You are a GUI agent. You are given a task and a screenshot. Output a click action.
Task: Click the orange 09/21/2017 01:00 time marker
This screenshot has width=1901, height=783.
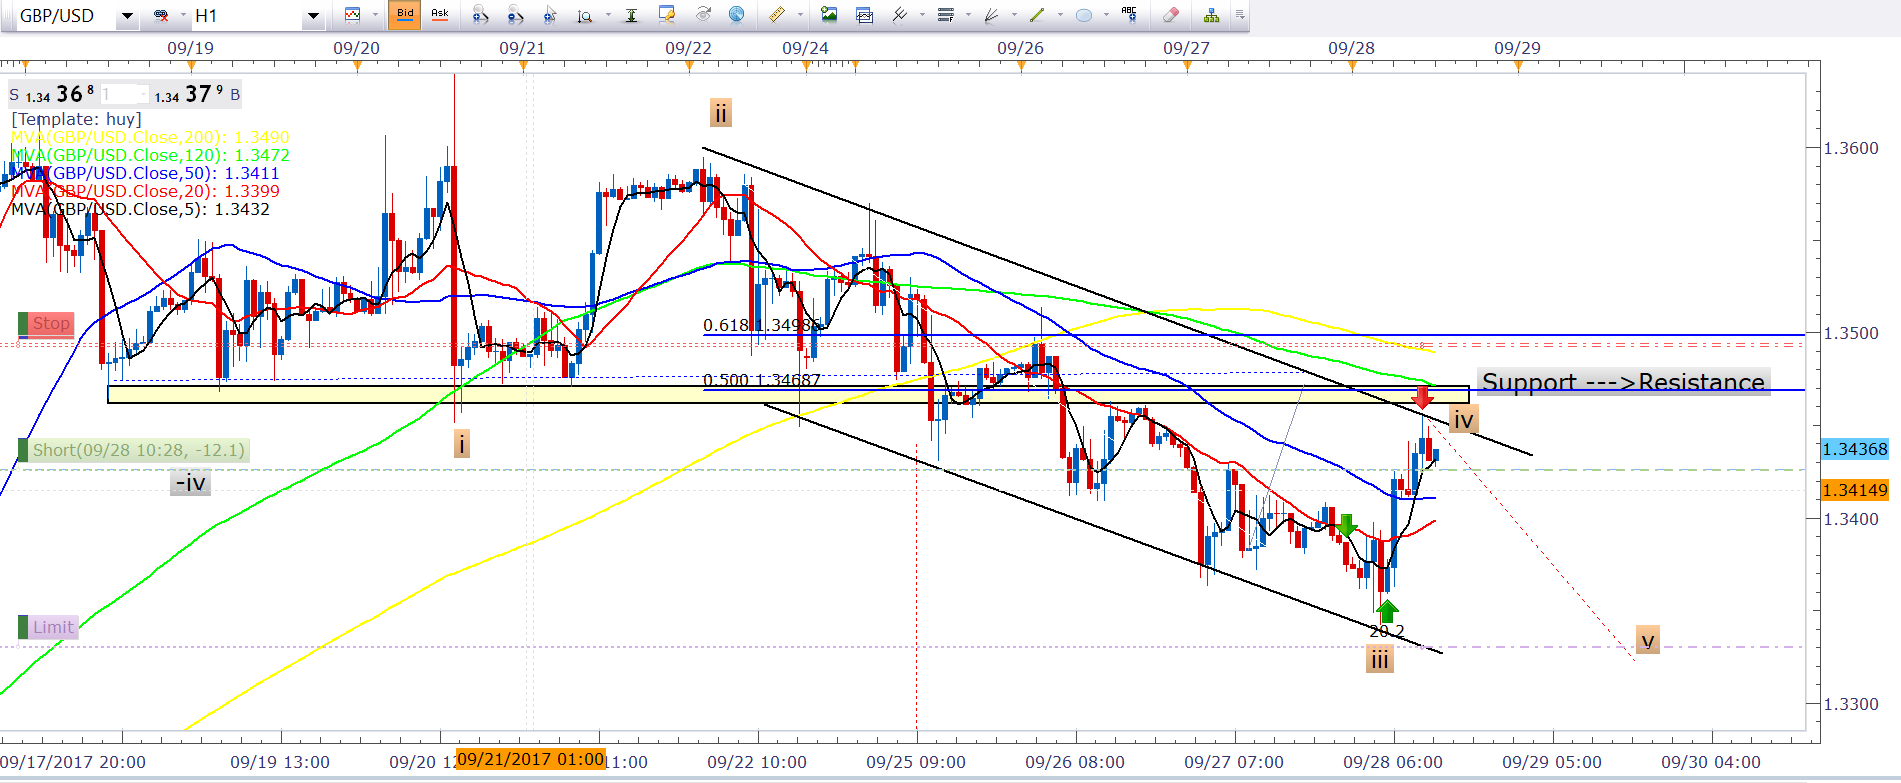(x=530, y=759)
